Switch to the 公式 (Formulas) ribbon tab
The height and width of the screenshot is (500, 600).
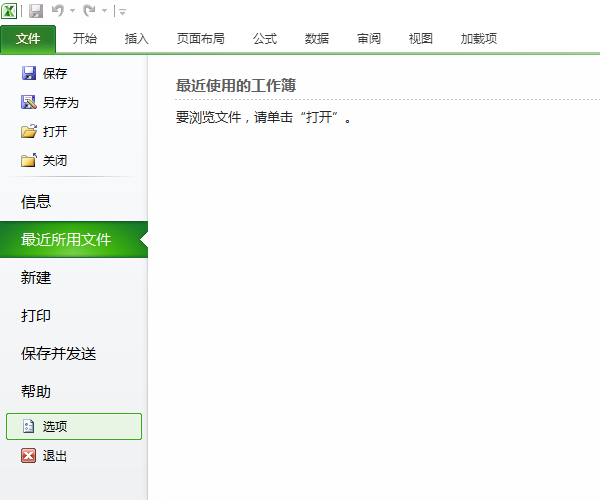(x=264, y=39)
